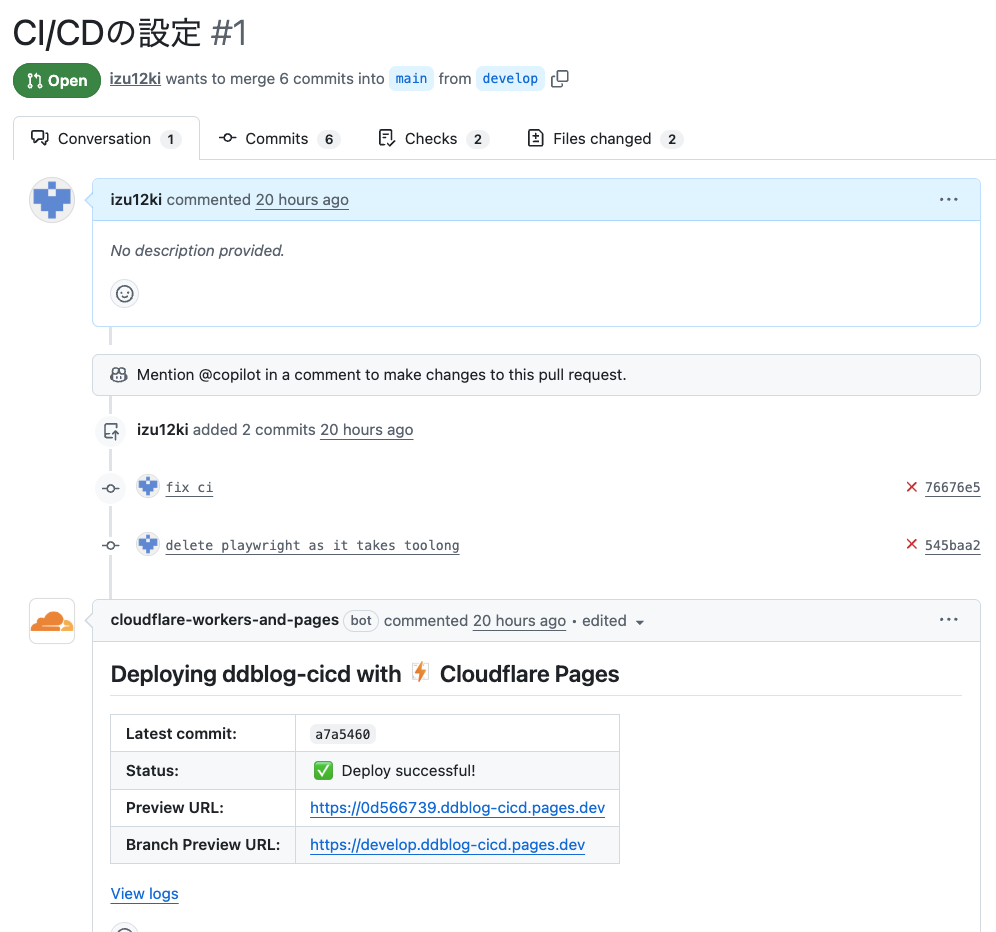The width and height of the screenshot is (996, 932).
Task: Go to the Files changed tab
Action: tap(604, 139)
